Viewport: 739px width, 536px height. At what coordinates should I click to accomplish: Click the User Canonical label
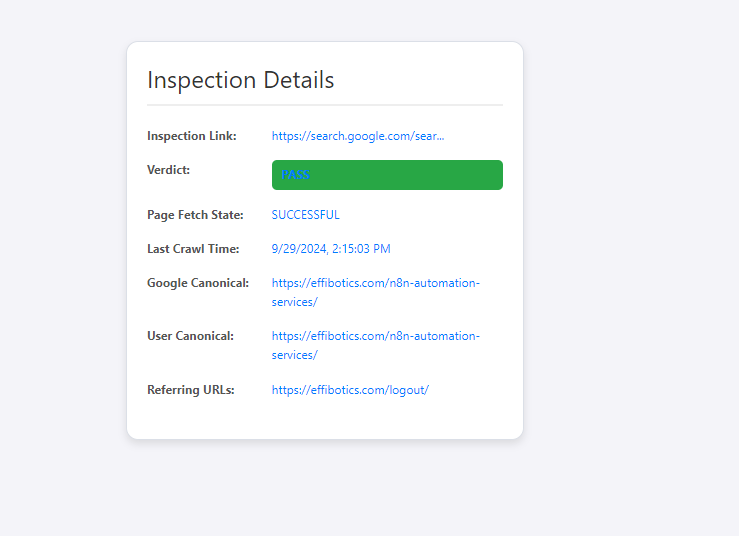[x=190, y=336]
